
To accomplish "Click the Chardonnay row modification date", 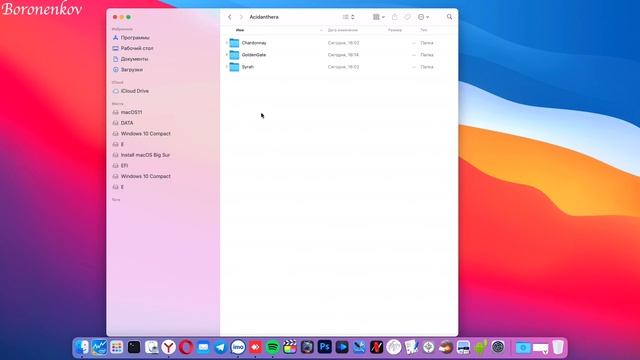I will click(x=343, y=43).
